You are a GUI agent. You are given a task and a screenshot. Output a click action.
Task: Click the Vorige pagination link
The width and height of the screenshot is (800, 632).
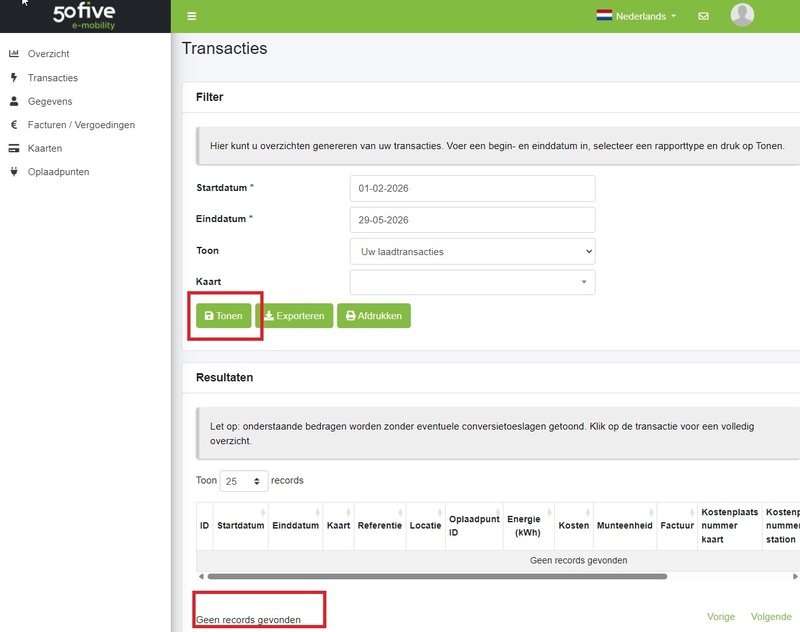point(721,617)
